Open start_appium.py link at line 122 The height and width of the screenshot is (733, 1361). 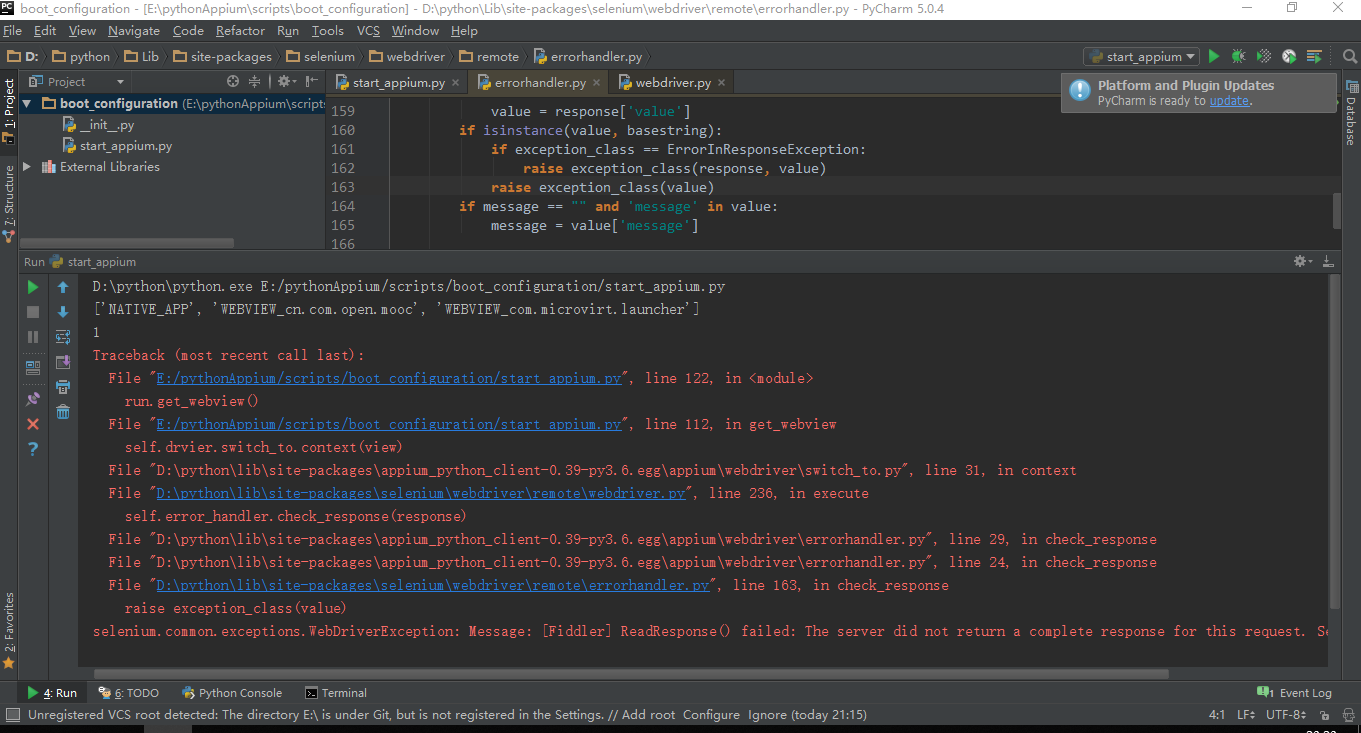pyautogui.click(x=390, y=378)
